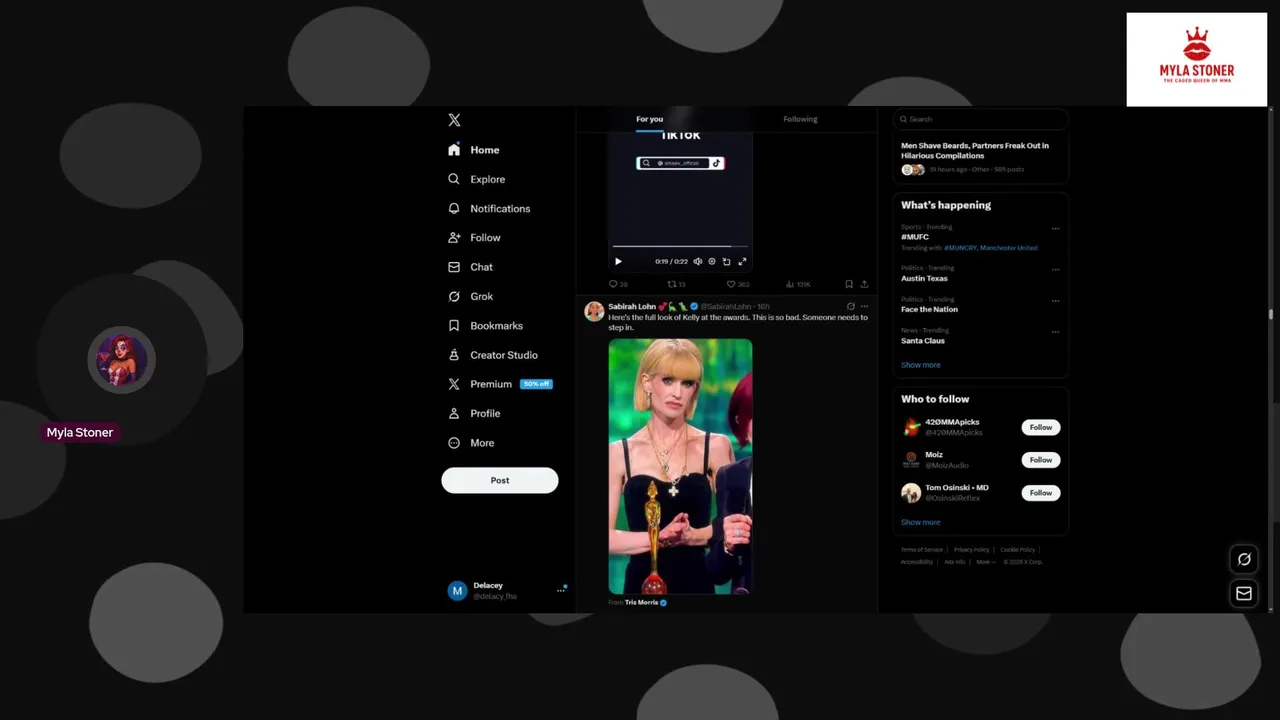This screenshot has height=720, width=1280.
Task: Open the Austin Texas trend
Action: [924, 278]
